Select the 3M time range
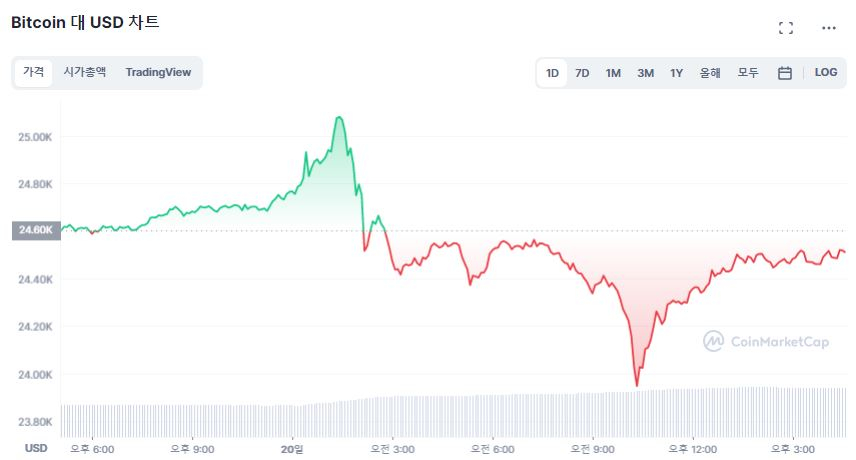Image resolution: width=856 pixels, height=460 pixels. 645,73
